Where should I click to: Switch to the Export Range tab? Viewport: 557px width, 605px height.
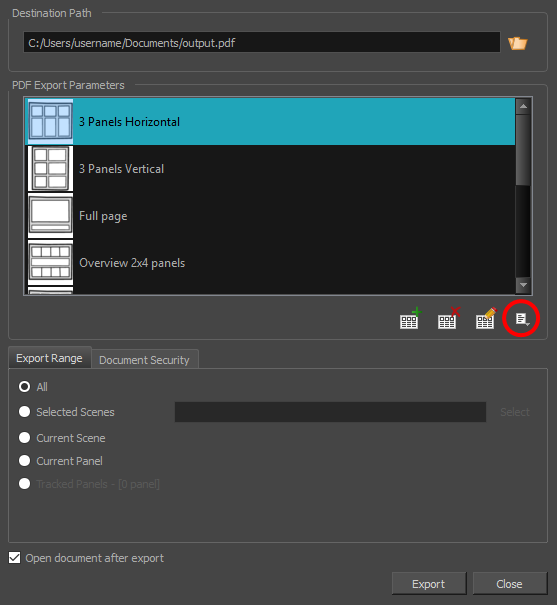pos(49,358)
